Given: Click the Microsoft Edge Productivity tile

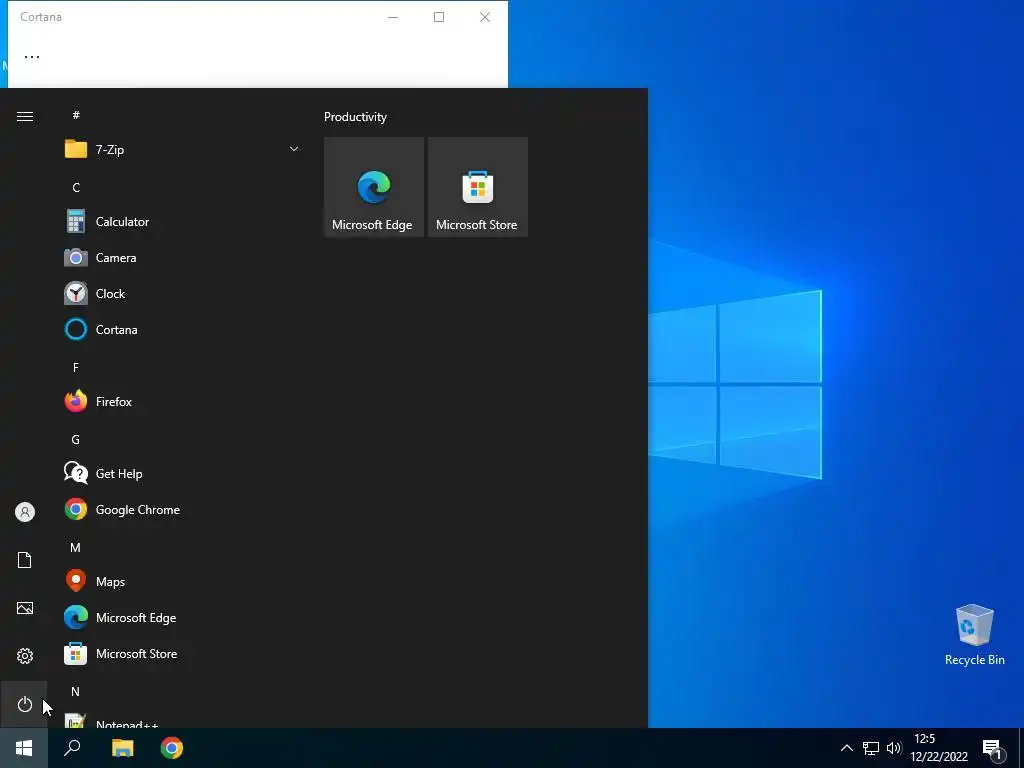Looking at the screenshot, I should (374, 187).
